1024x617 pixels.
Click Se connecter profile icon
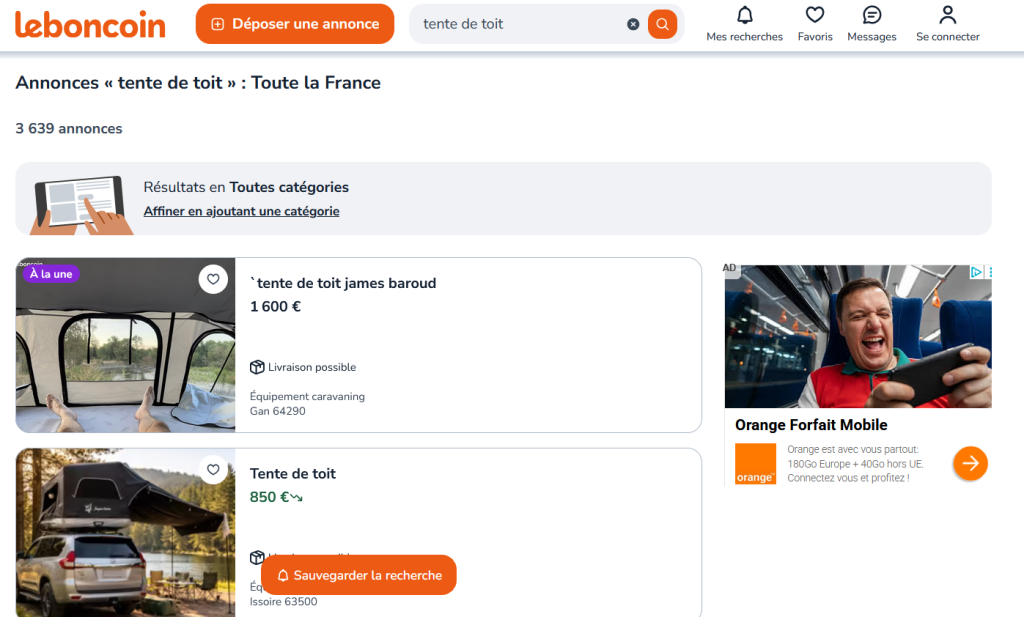(x=947, y=15)
